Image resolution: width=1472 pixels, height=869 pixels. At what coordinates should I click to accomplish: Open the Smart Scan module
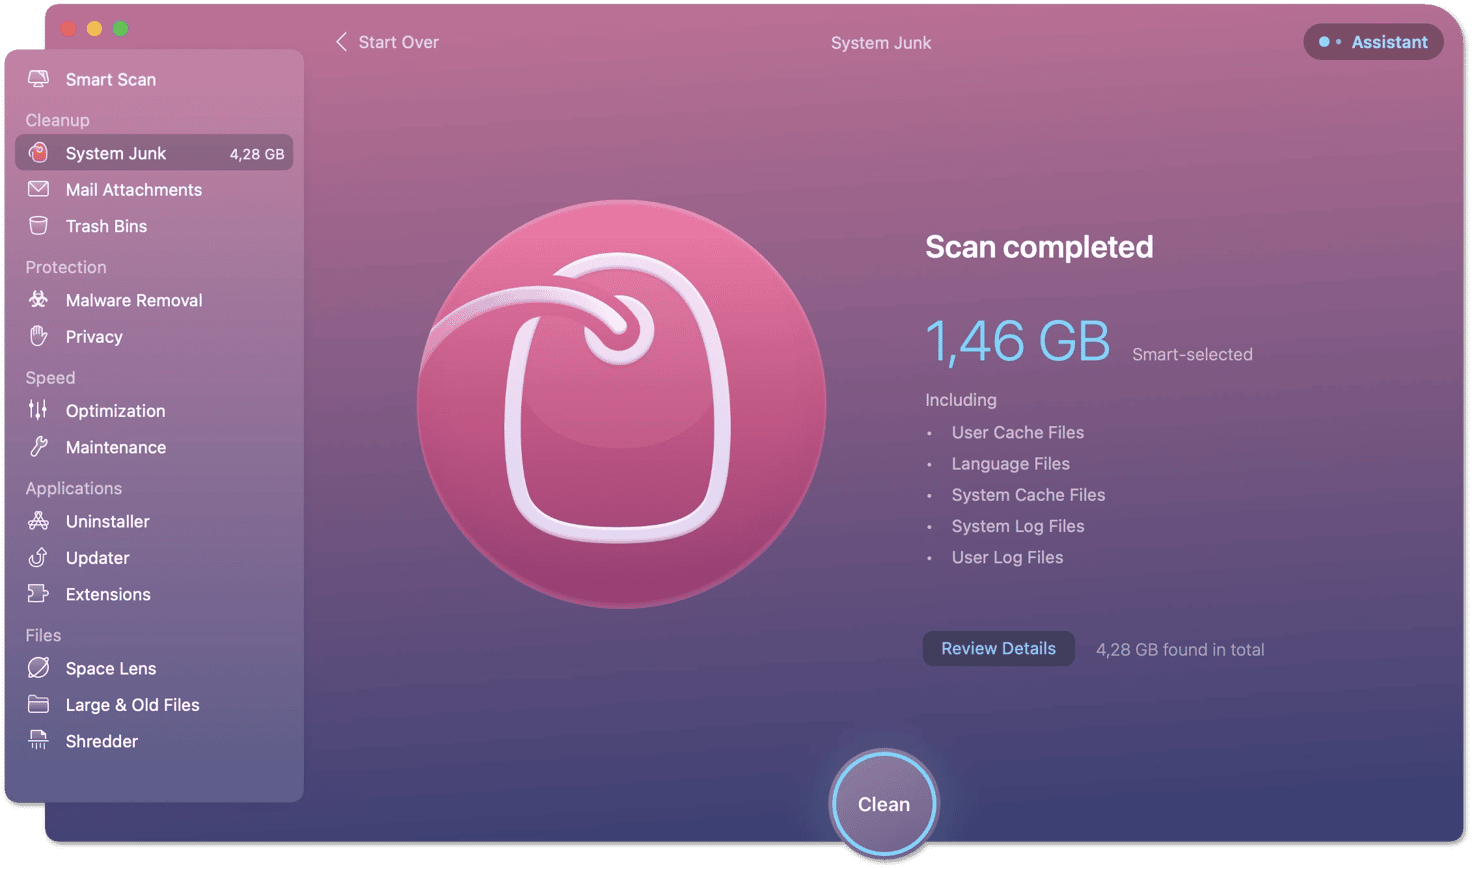[x=154, y=79]
